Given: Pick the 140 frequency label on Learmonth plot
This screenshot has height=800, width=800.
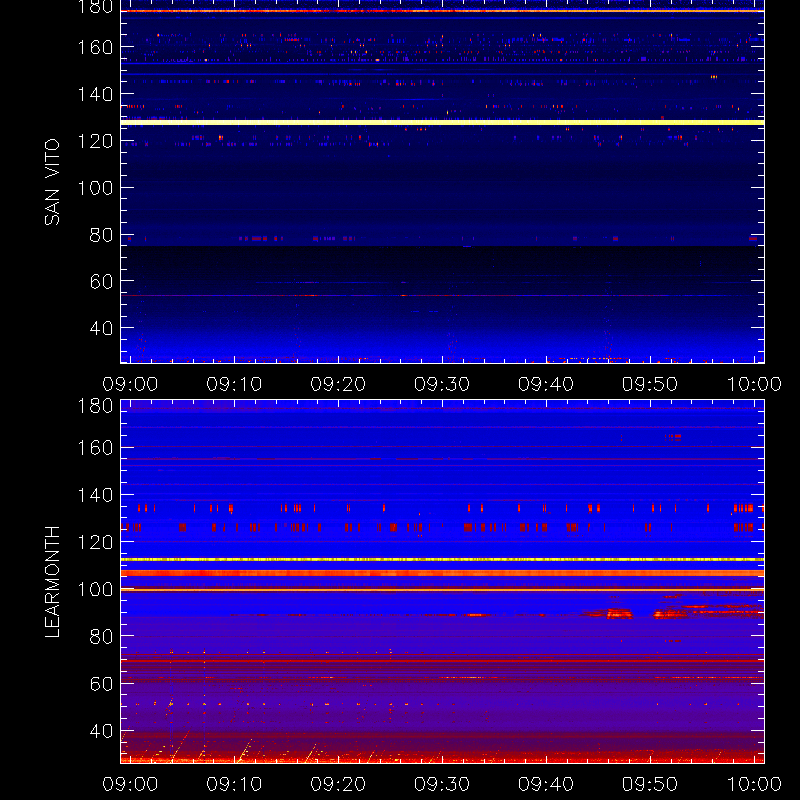Looking at the screenshot, I should 95,495.
